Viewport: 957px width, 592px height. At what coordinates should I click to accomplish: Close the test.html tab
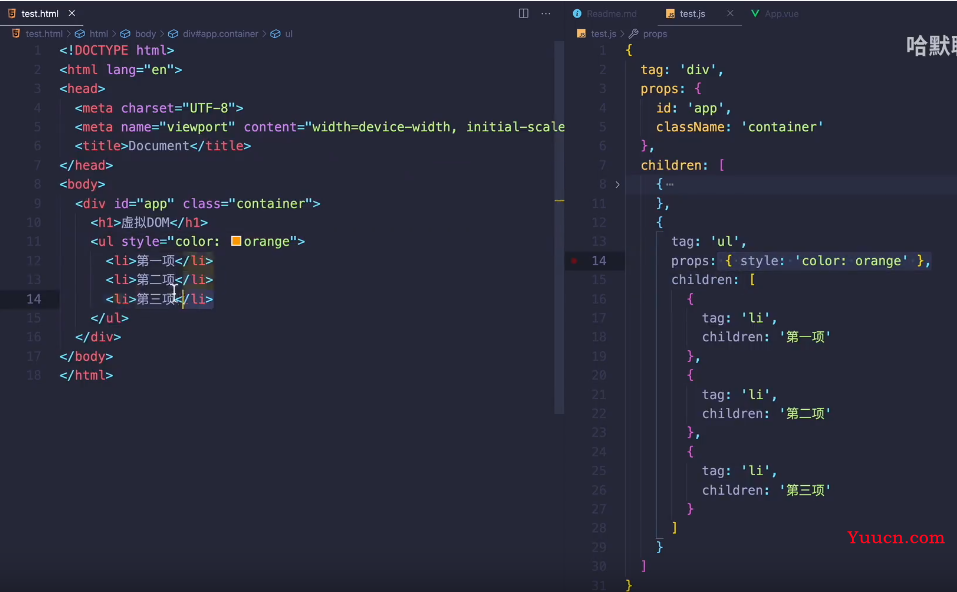click(72, 13)
